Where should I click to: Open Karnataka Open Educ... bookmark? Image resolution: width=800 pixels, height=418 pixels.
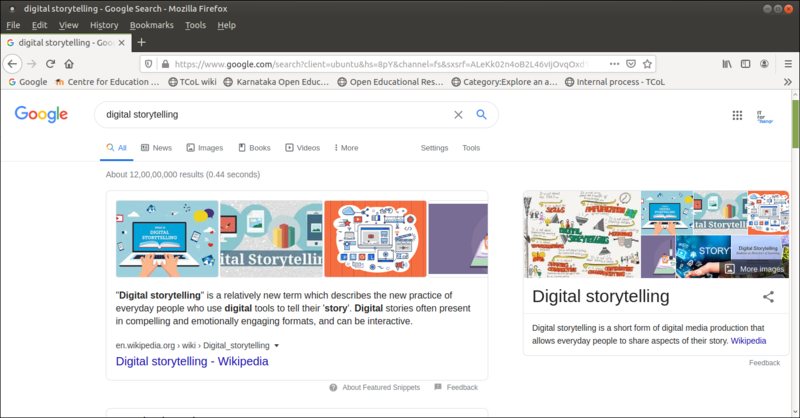pyautogui.click(x=276, y=82)
